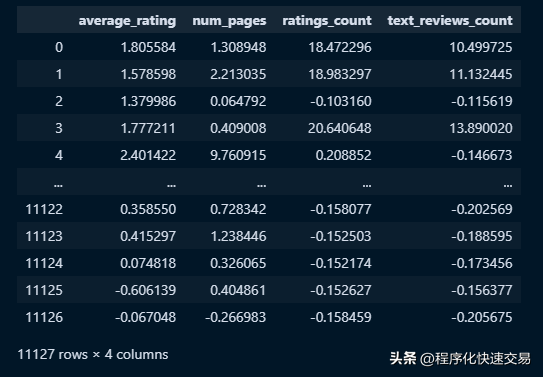The width and height of the screenshot is (543, 377).
Task: Select row index 0
Action: [x=59, y=47]
